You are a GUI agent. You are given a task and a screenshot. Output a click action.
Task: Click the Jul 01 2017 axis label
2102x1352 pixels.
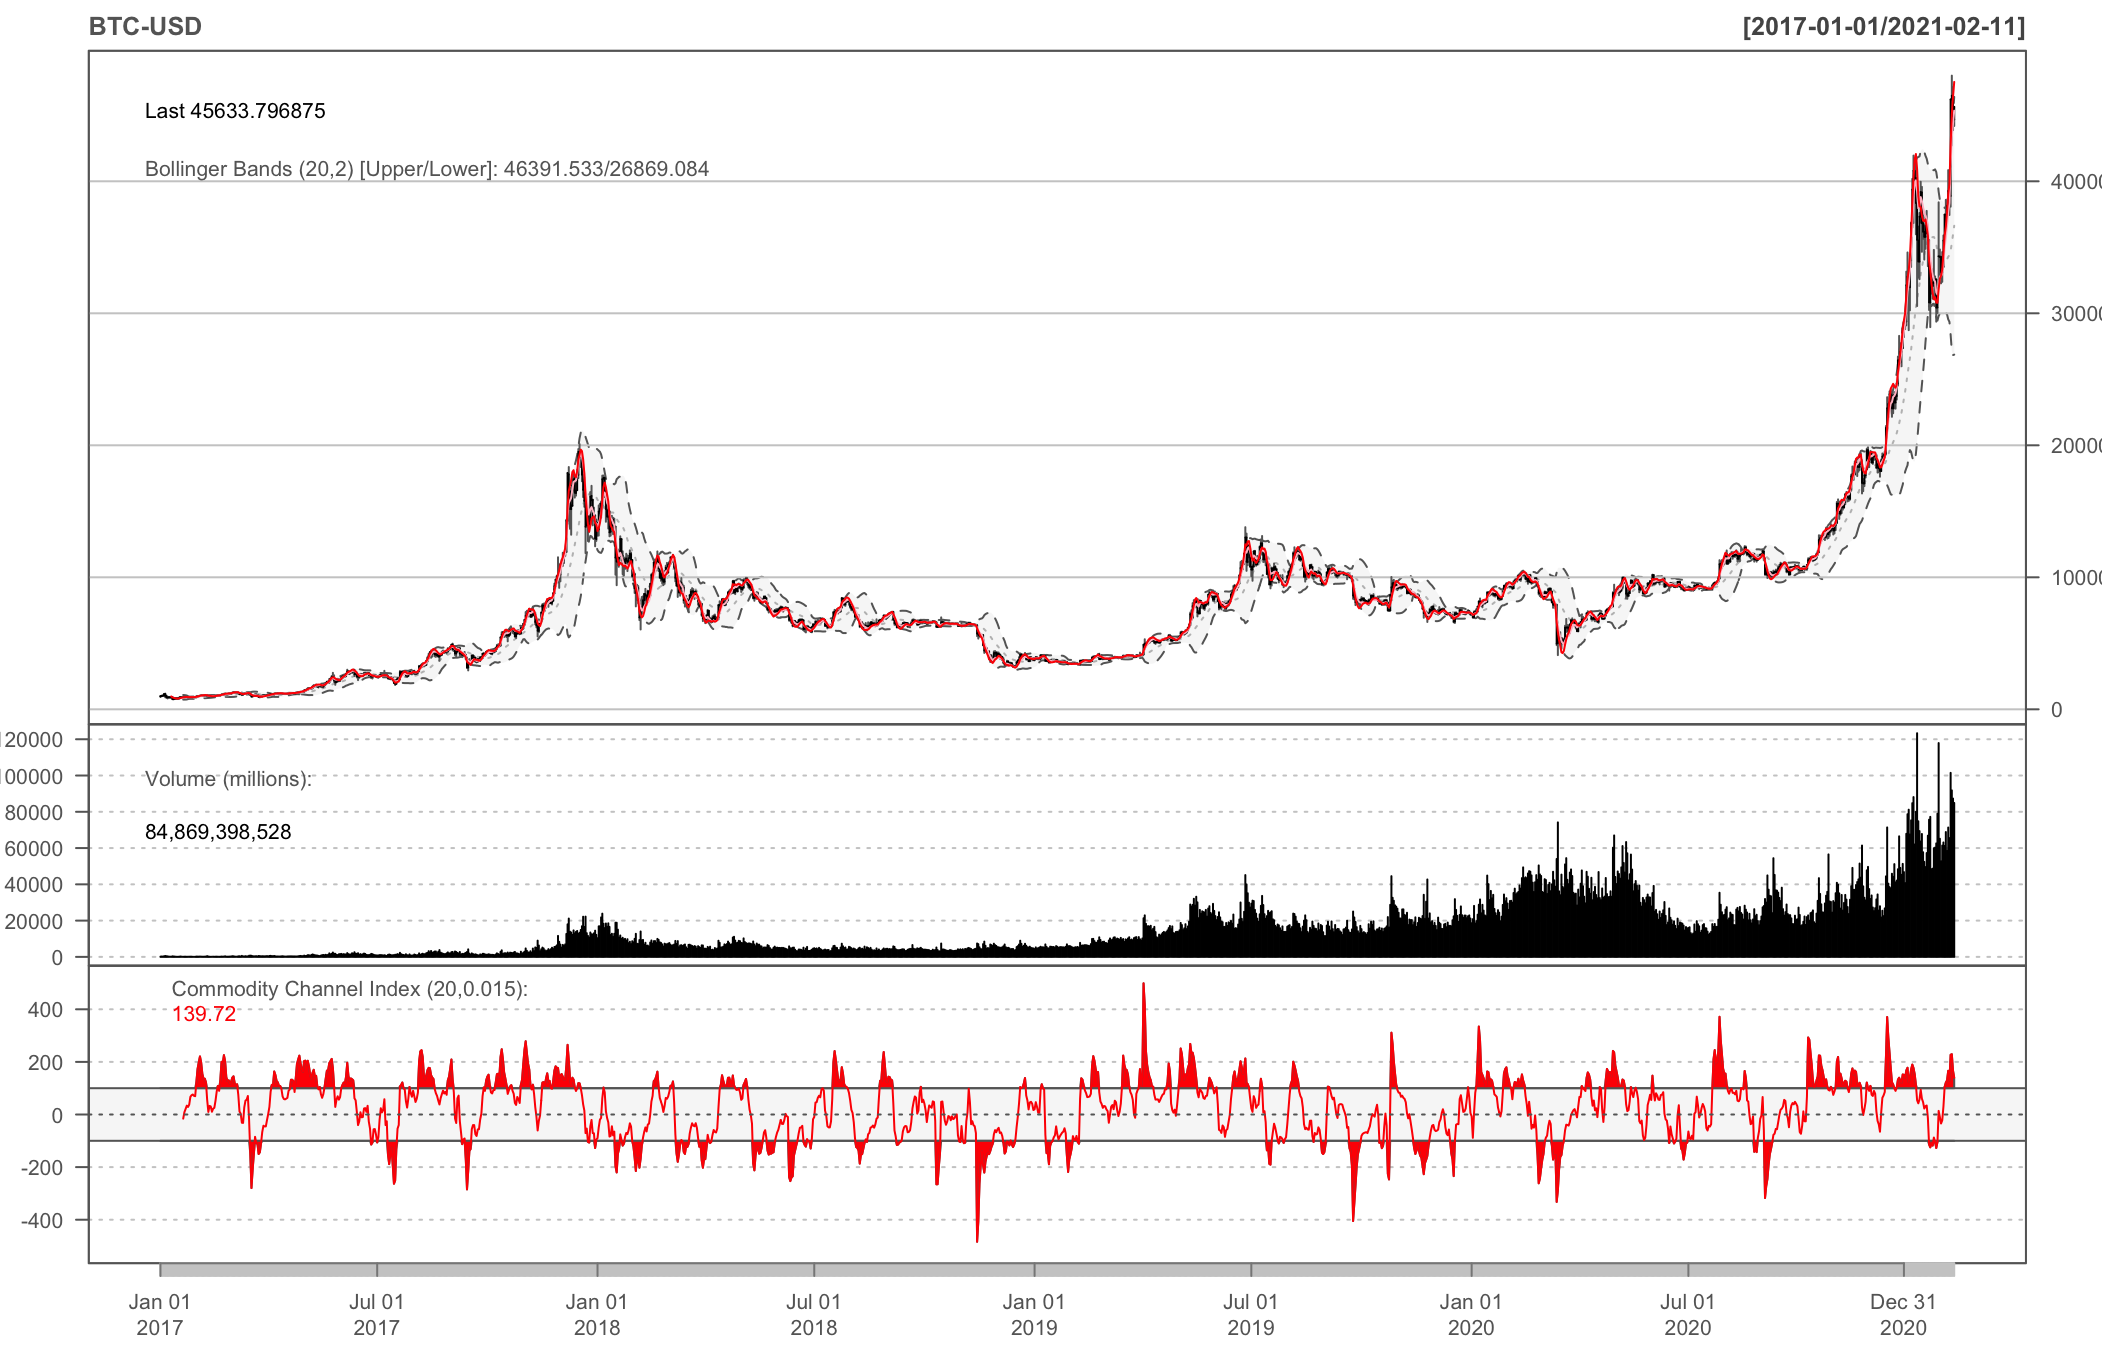tap(377, 1314)
